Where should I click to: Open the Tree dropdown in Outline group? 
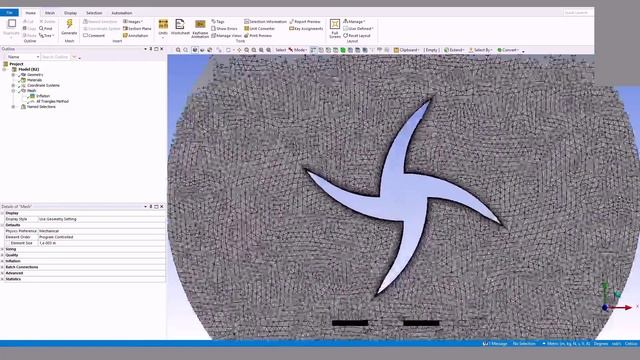[x=47, y=36]
